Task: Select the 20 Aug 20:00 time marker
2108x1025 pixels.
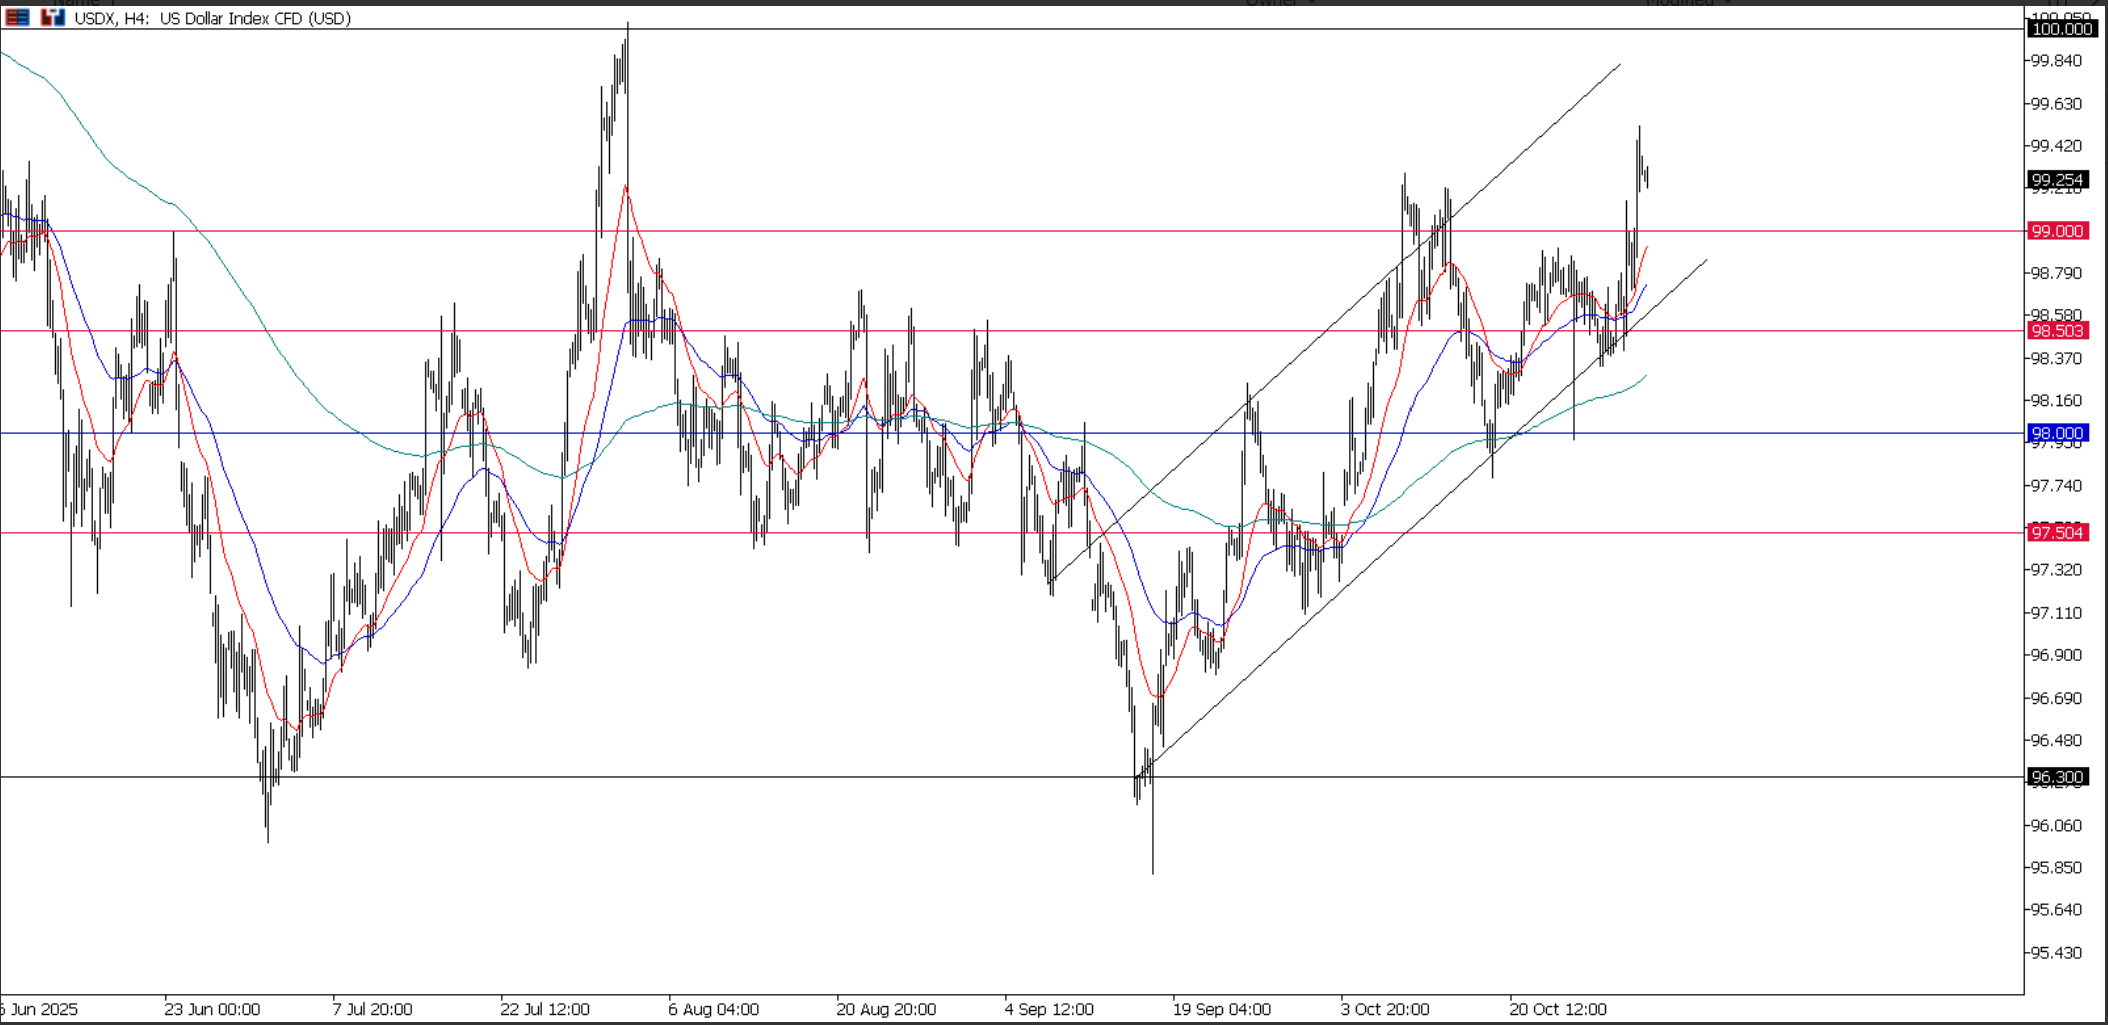Action: 886,1009
